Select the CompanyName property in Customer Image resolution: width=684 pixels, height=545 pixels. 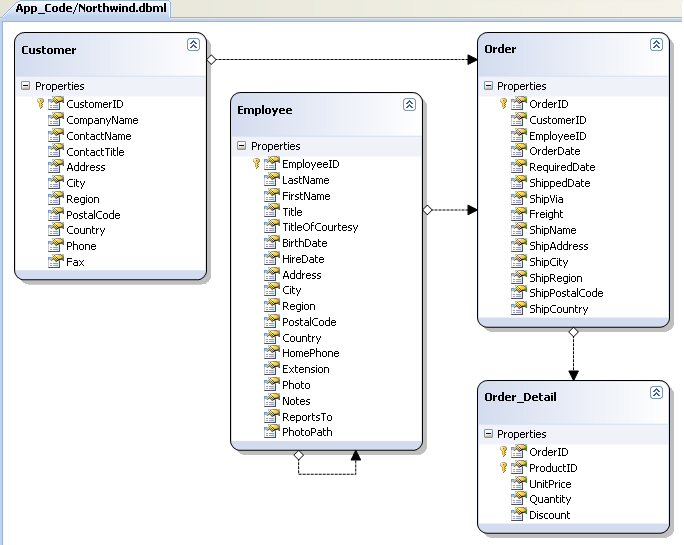[102, 120]
